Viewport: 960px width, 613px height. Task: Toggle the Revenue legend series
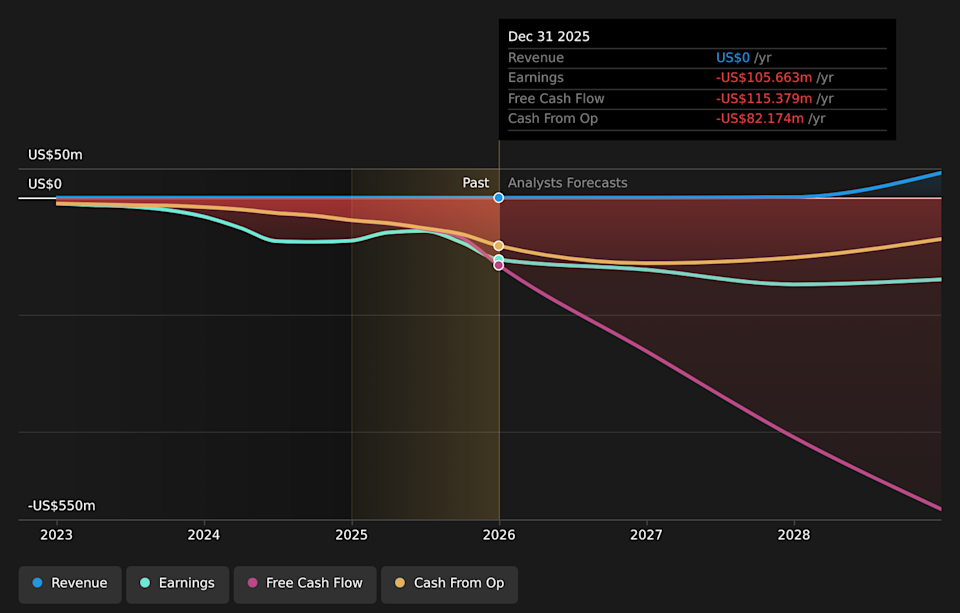point(70,583)
